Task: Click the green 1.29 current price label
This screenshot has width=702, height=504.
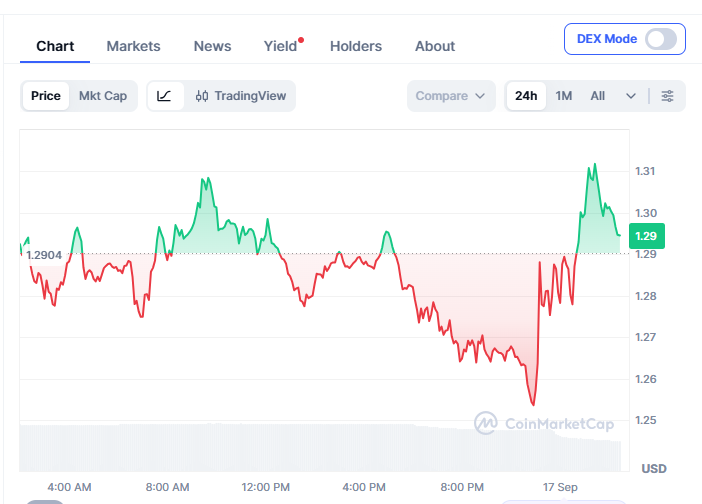Action: 646,236
